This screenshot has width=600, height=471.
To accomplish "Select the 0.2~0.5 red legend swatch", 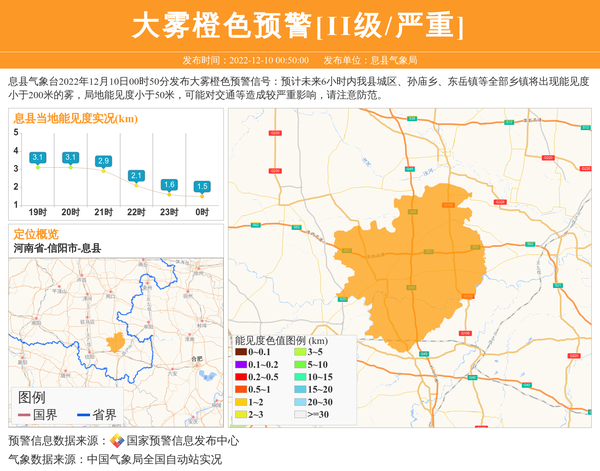I will (x=241, y=376).
